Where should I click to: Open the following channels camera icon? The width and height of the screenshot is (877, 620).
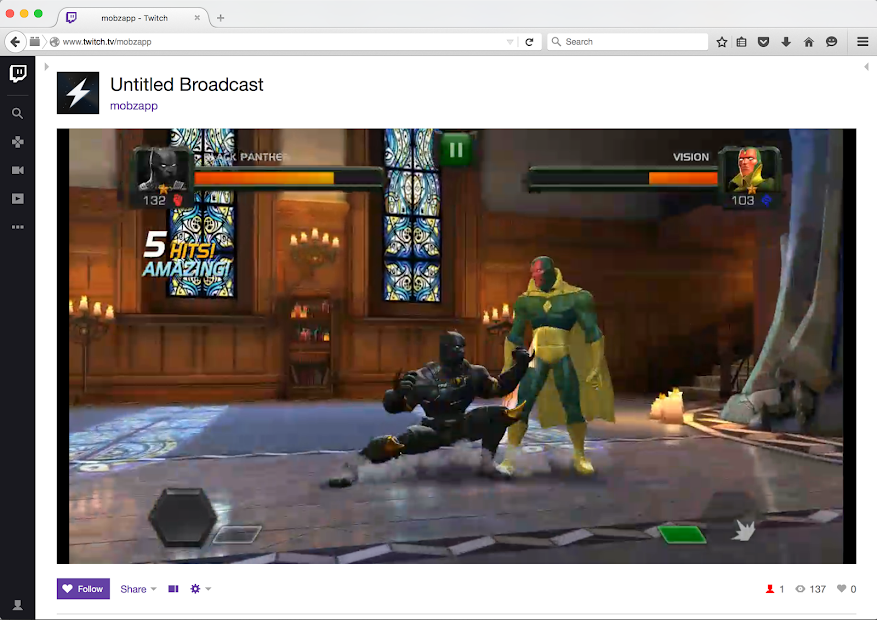(x=17, y=170)
